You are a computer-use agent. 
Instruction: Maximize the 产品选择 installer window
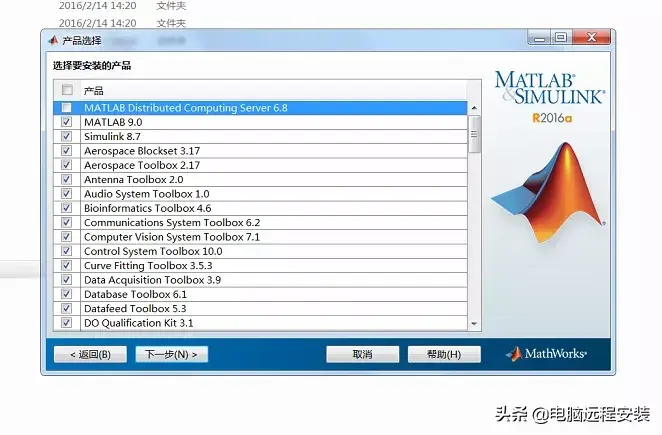pyautogui.click(x=561, y=38)
